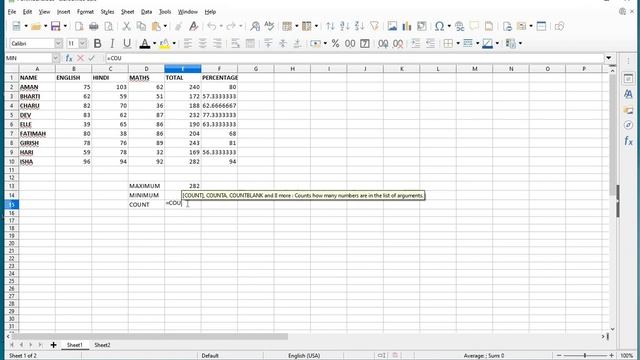Open the font size 11 dropdown

point(83,44)
